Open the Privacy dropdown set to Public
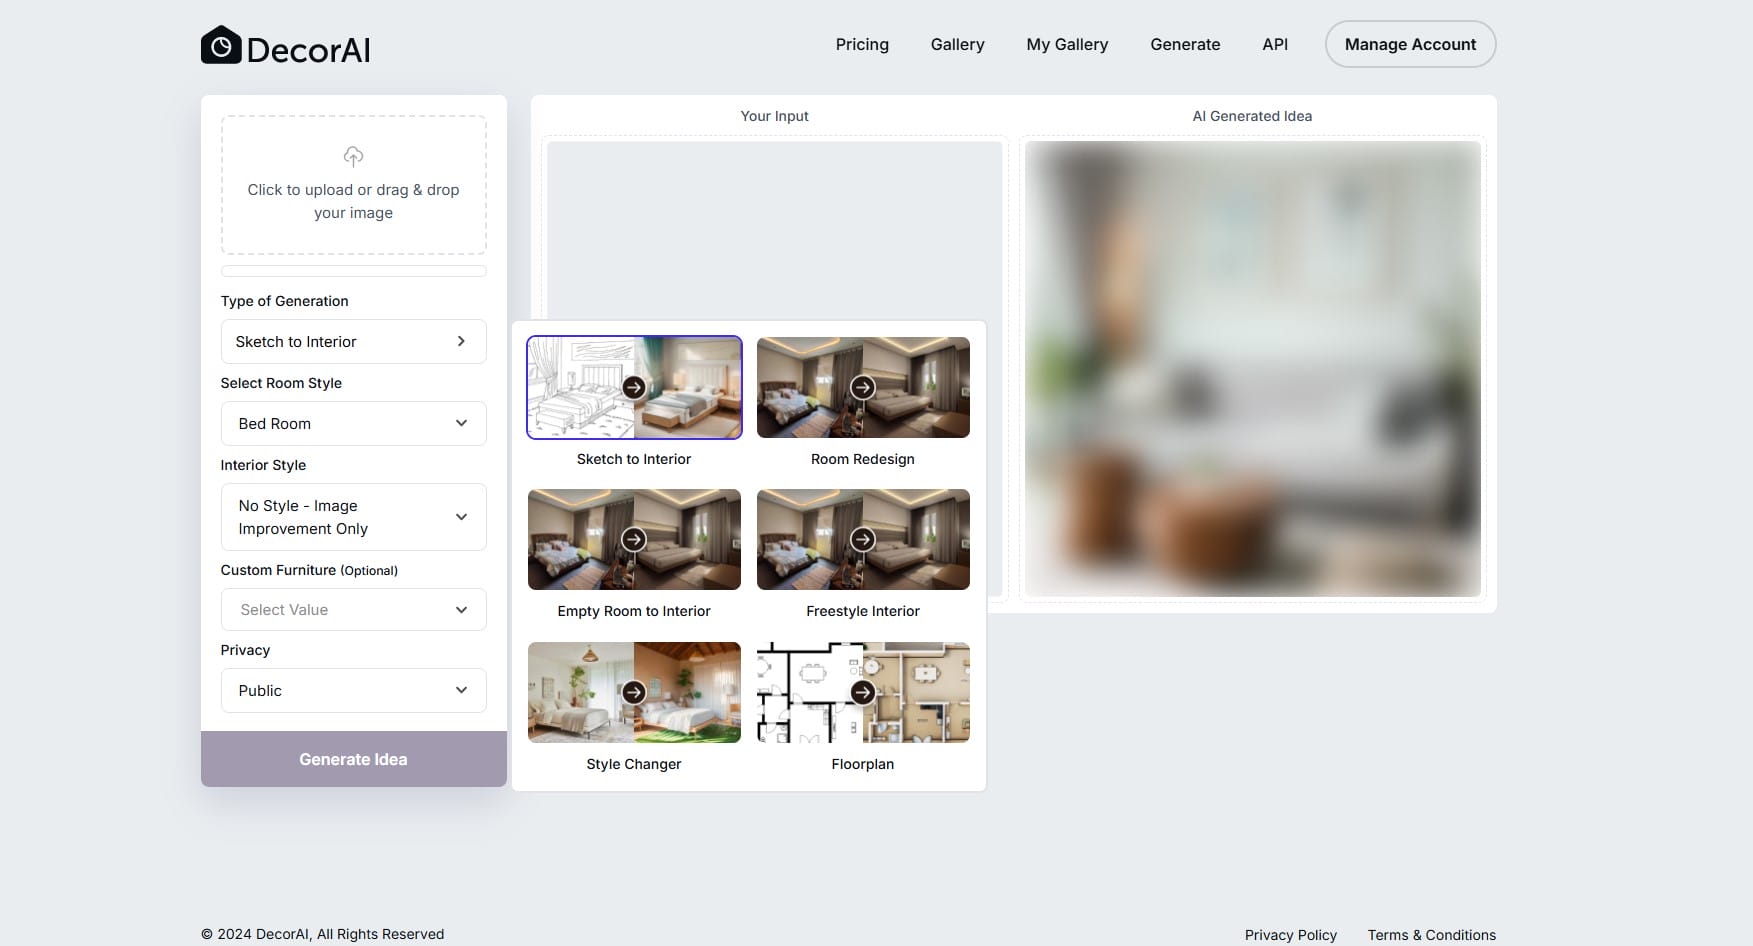Screen dimensions: 1753x946 (353, 691)
